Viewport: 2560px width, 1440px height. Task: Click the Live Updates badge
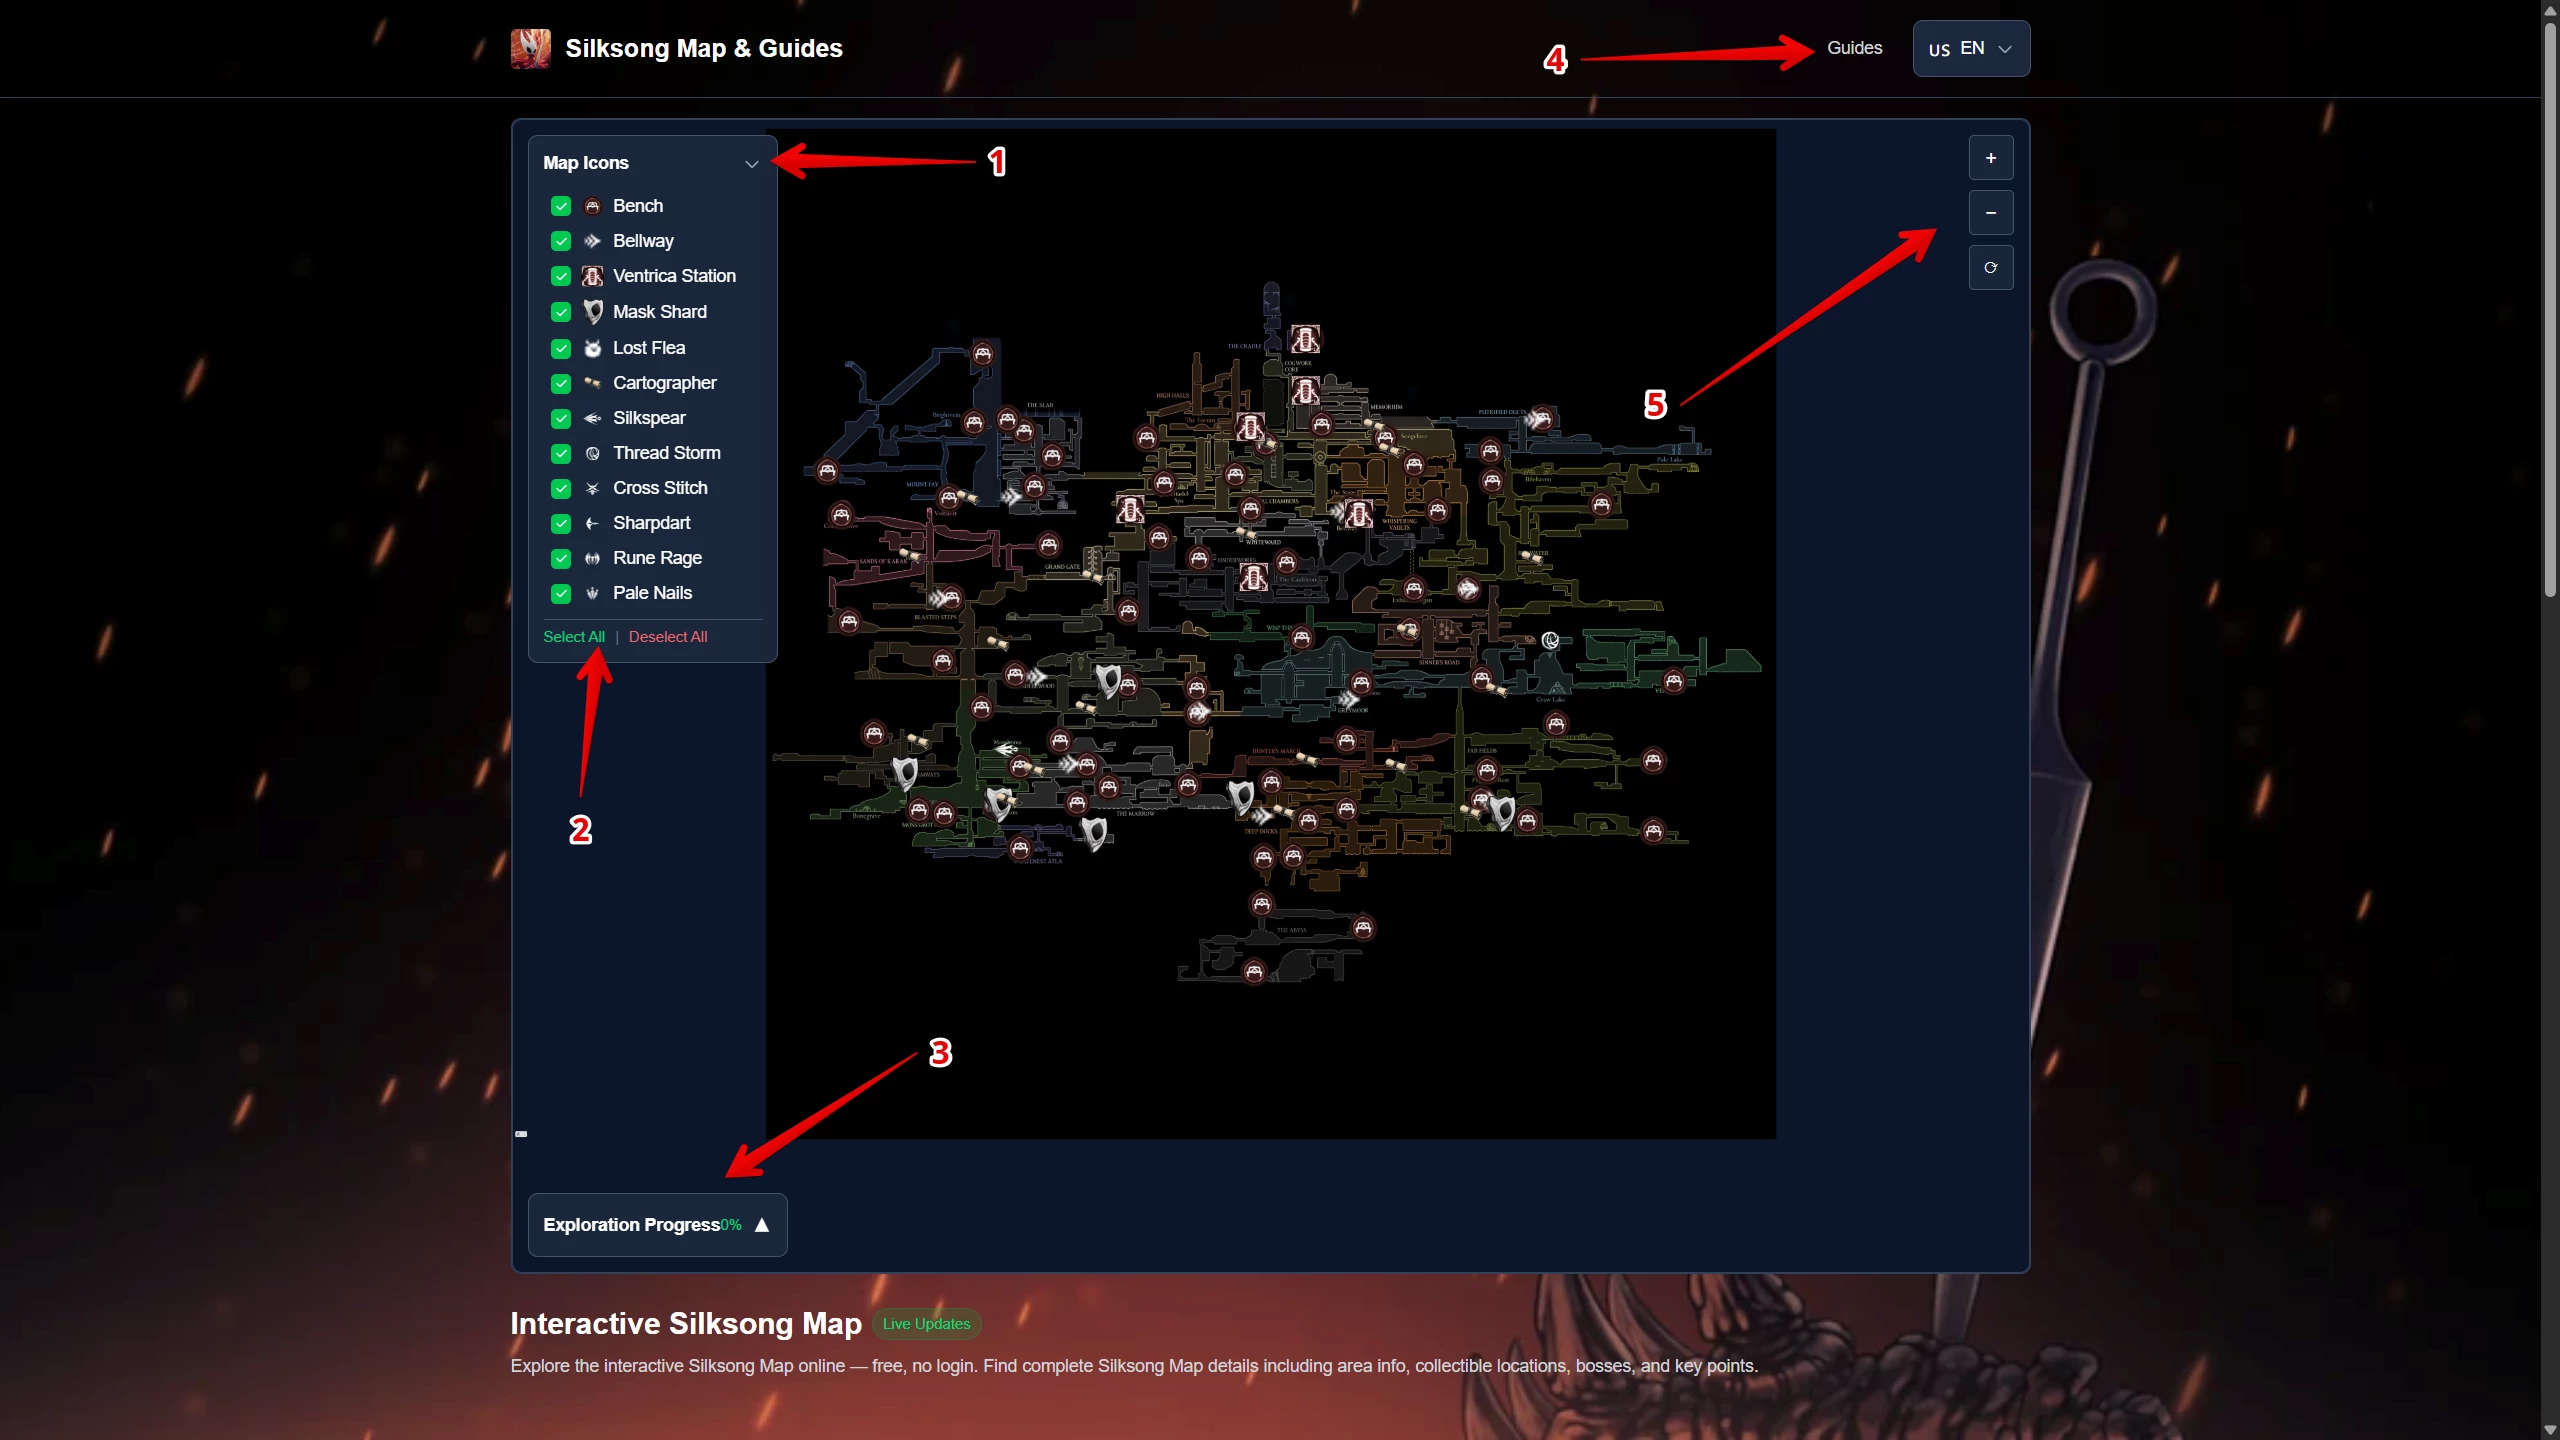[926, 1324]
